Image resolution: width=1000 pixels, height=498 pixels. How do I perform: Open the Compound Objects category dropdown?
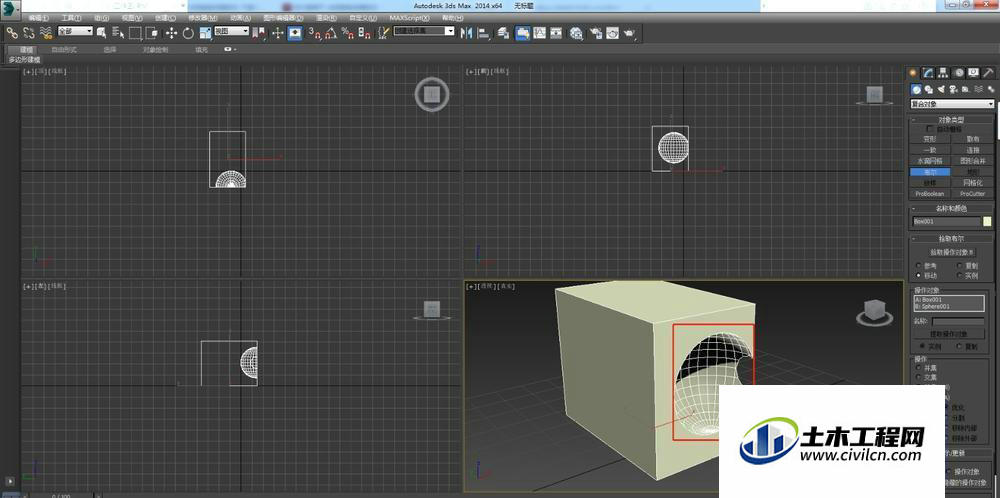click(x=952, y=104)
